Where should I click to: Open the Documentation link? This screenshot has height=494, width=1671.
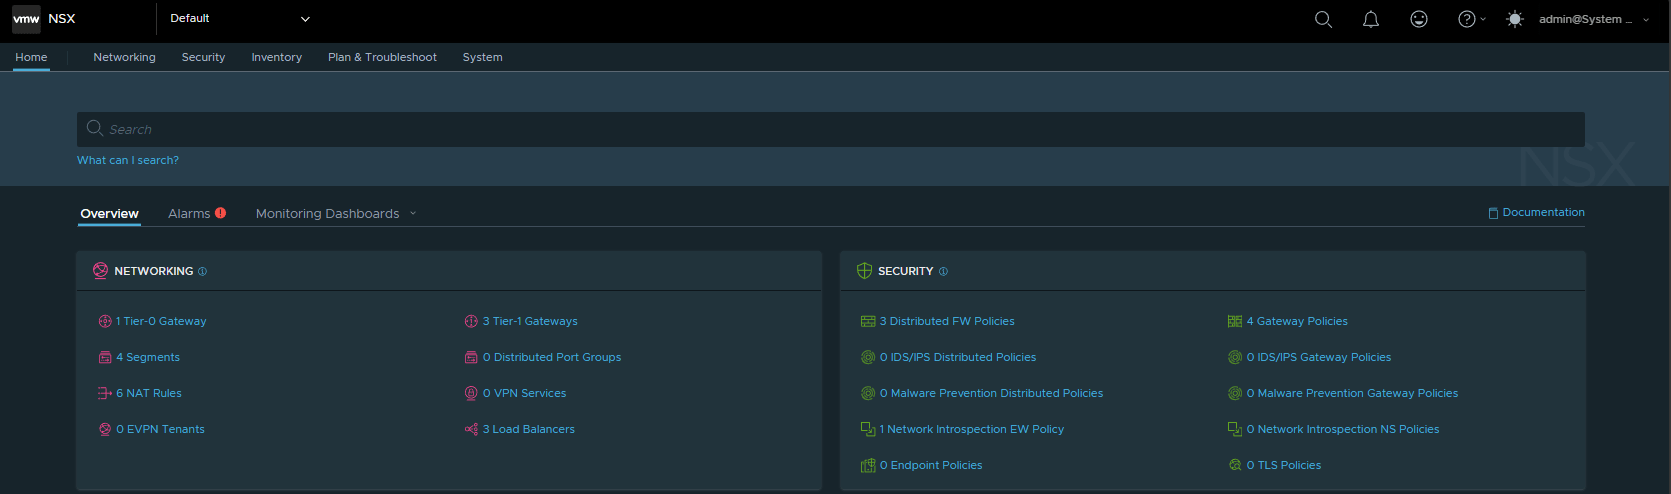(x=1536, y=212)
